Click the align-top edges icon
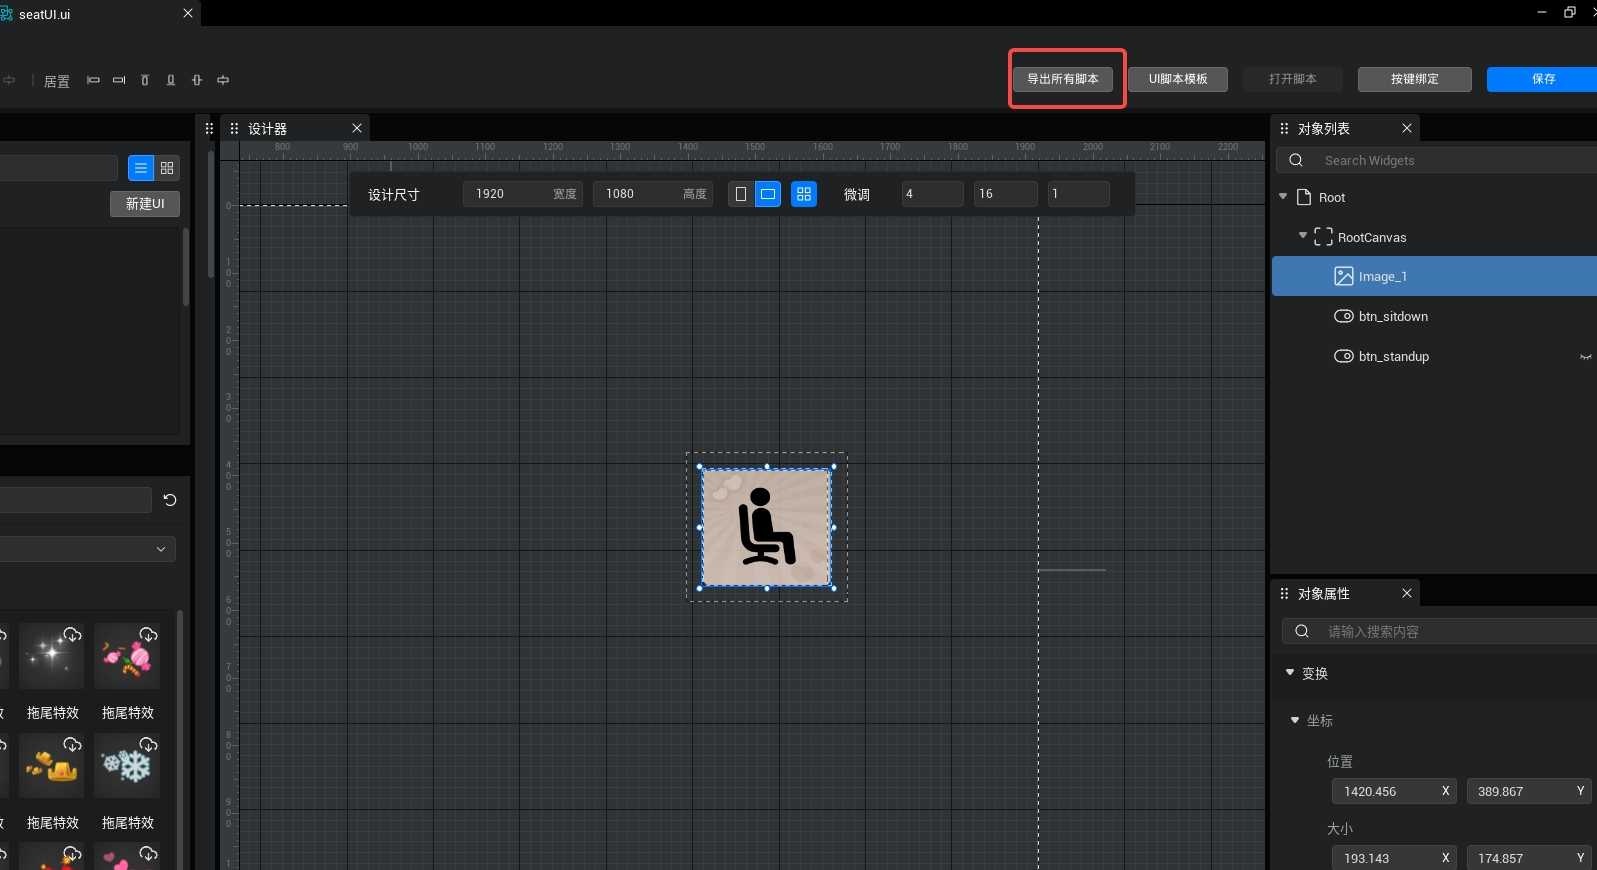 pyautogui.click(x=145, y=80)
